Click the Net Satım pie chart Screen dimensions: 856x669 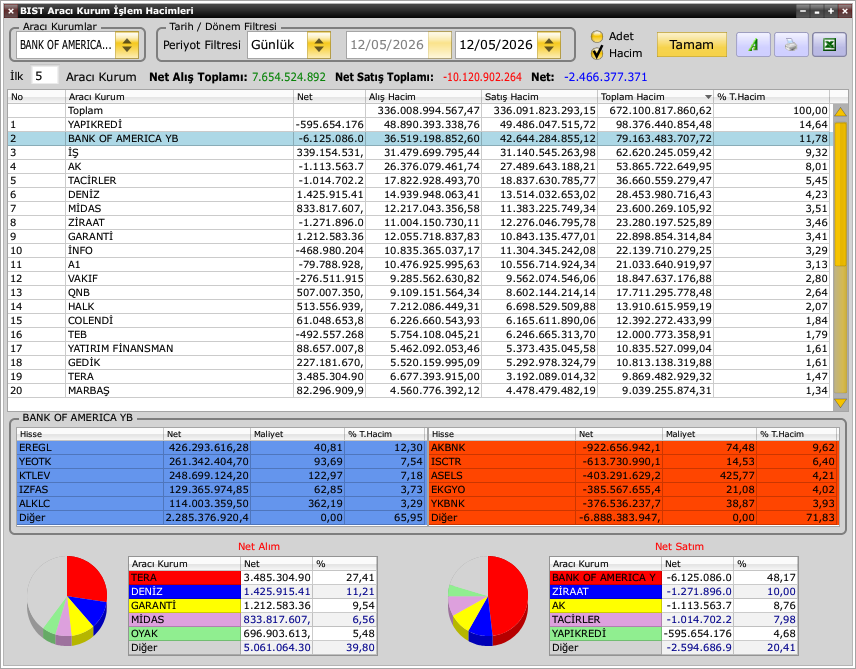pos(488,601)
